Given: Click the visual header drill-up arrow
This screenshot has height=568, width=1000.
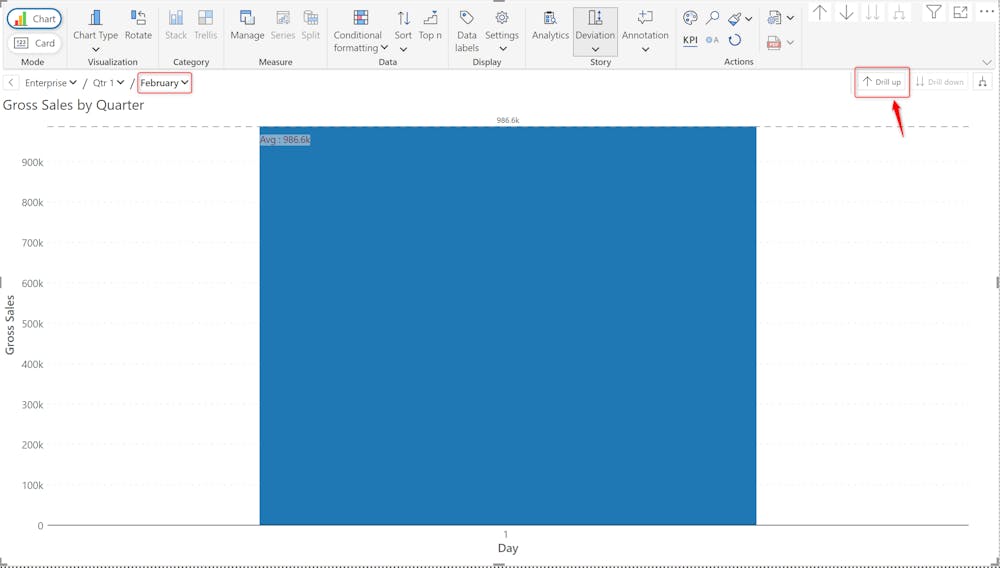Looking at the screenshot, I should [820, 12].
